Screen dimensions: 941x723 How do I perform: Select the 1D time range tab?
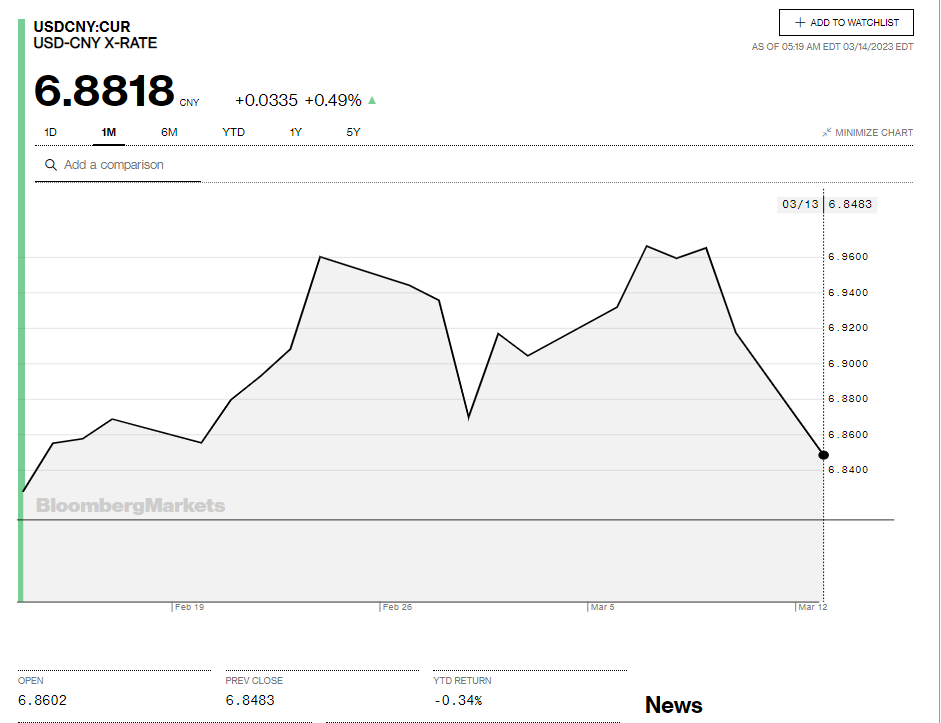(51, 132)
